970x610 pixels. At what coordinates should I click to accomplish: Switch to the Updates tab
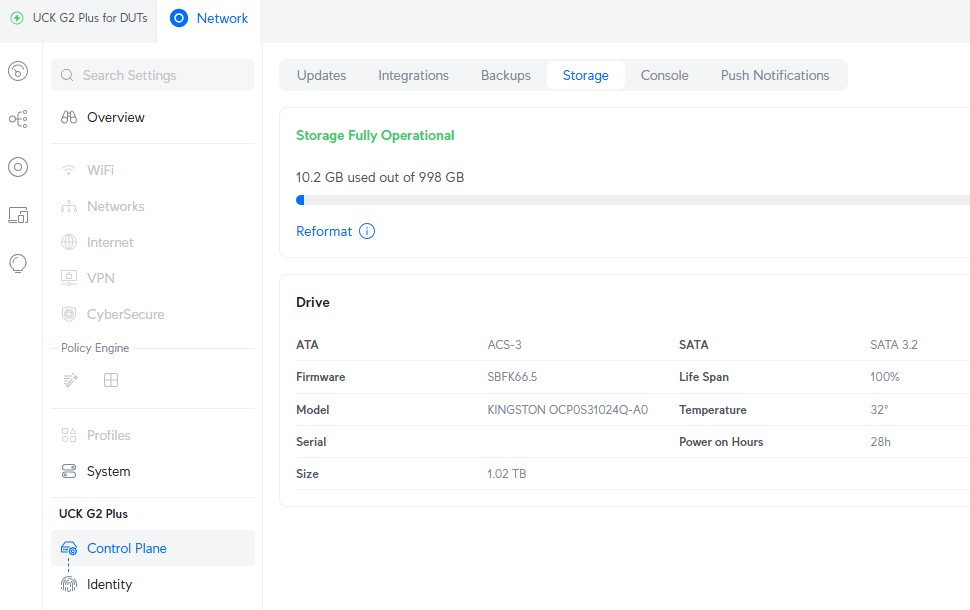click(321, 75)
